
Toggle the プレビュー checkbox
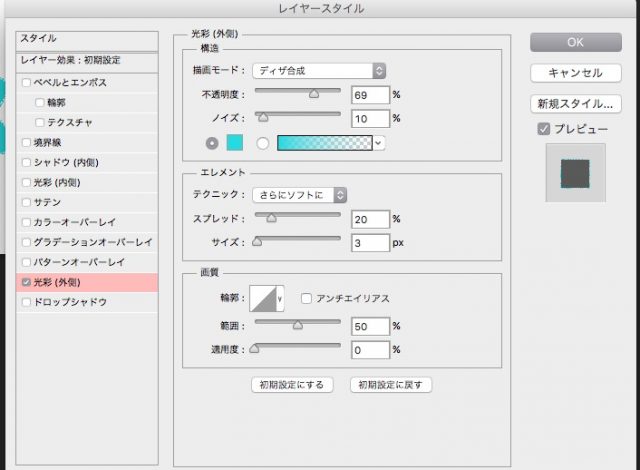[543, 129]
